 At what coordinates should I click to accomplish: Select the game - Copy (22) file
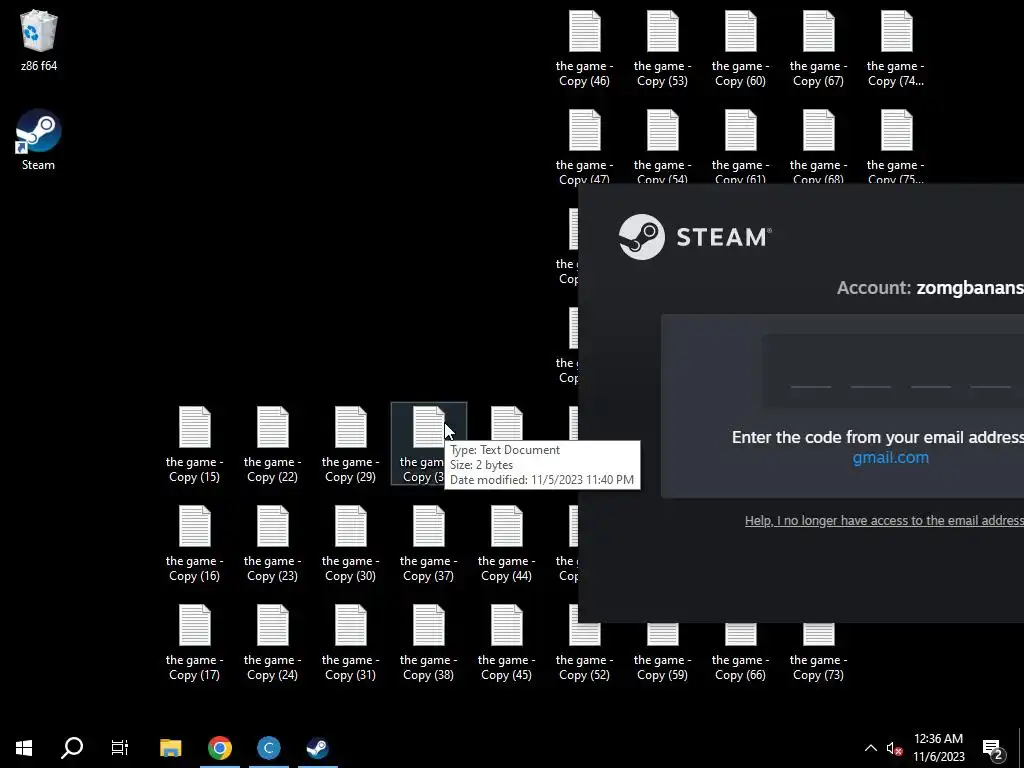tap(272, 445)
